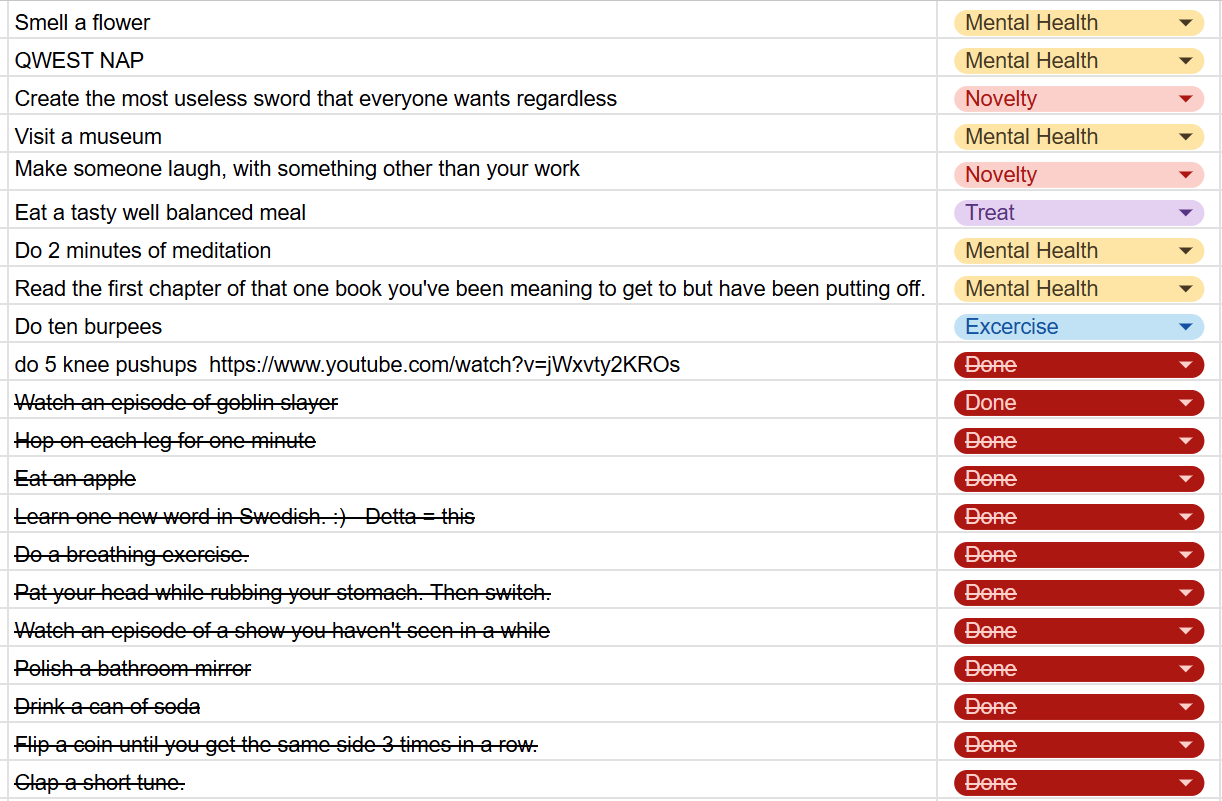Select the cell Hop on each leg for one minute
Screen dimensions: 1222x801
[x=472, y=441]
